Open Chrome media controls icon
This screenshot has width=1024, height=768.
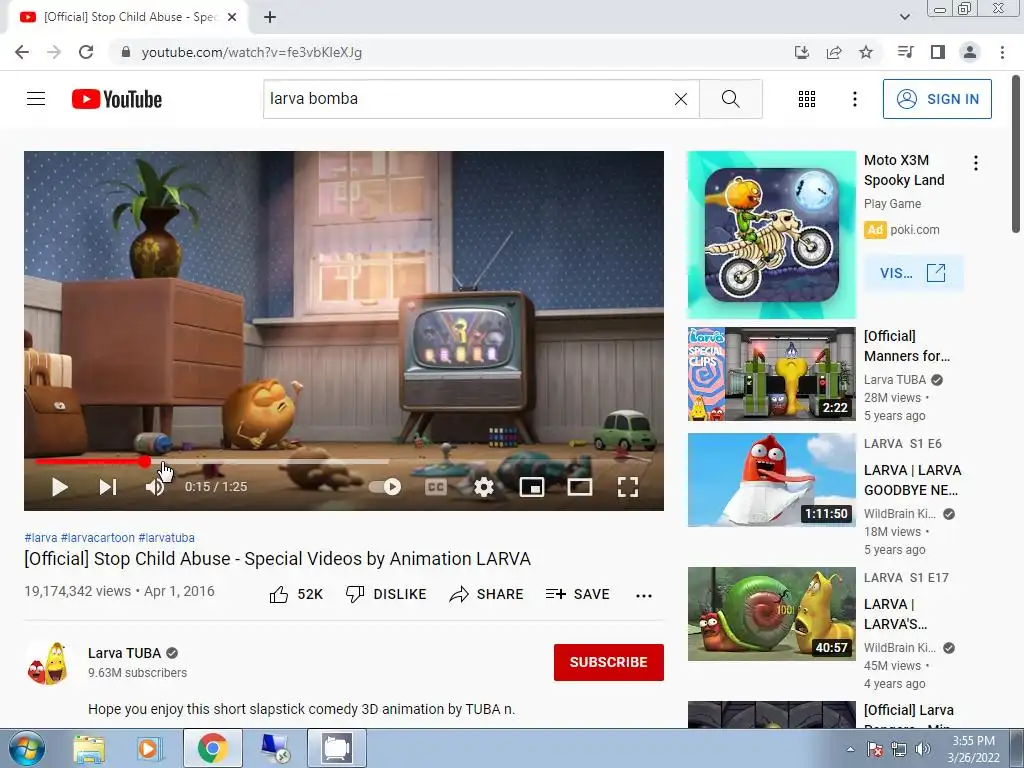pyautogui.click(x=905, y=52)
